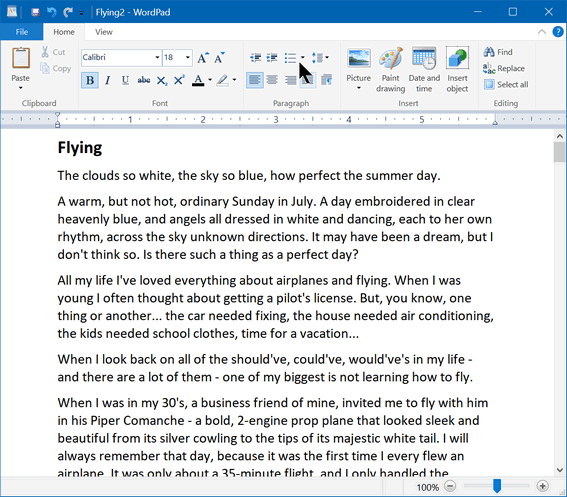The image size is (567, 497).
Task: Toggle Subscript formatting
Action: pyautogui.click(x=162, y=80)
